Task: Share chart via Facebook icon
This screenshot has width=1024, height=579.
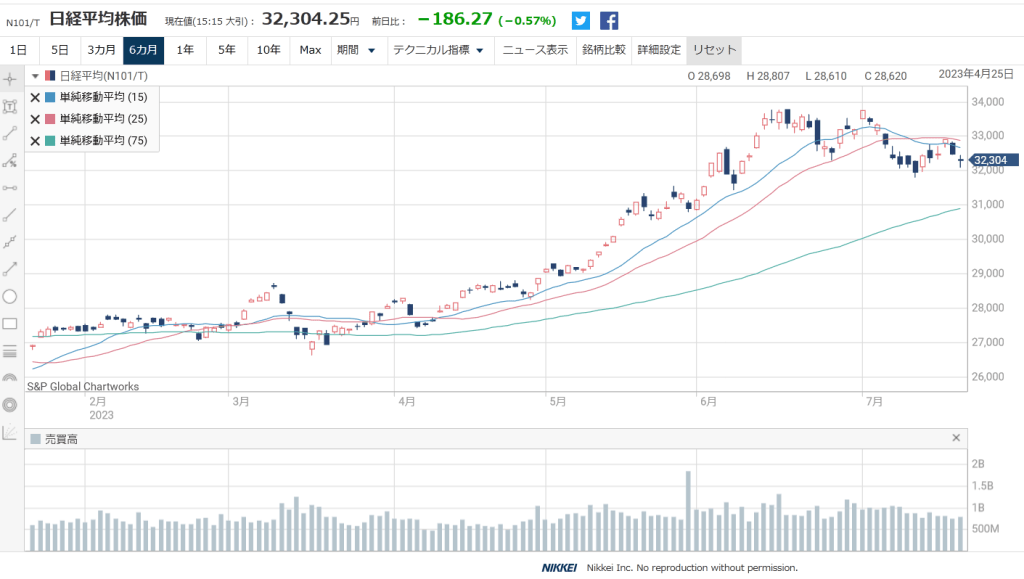Action: pos(608,20)
